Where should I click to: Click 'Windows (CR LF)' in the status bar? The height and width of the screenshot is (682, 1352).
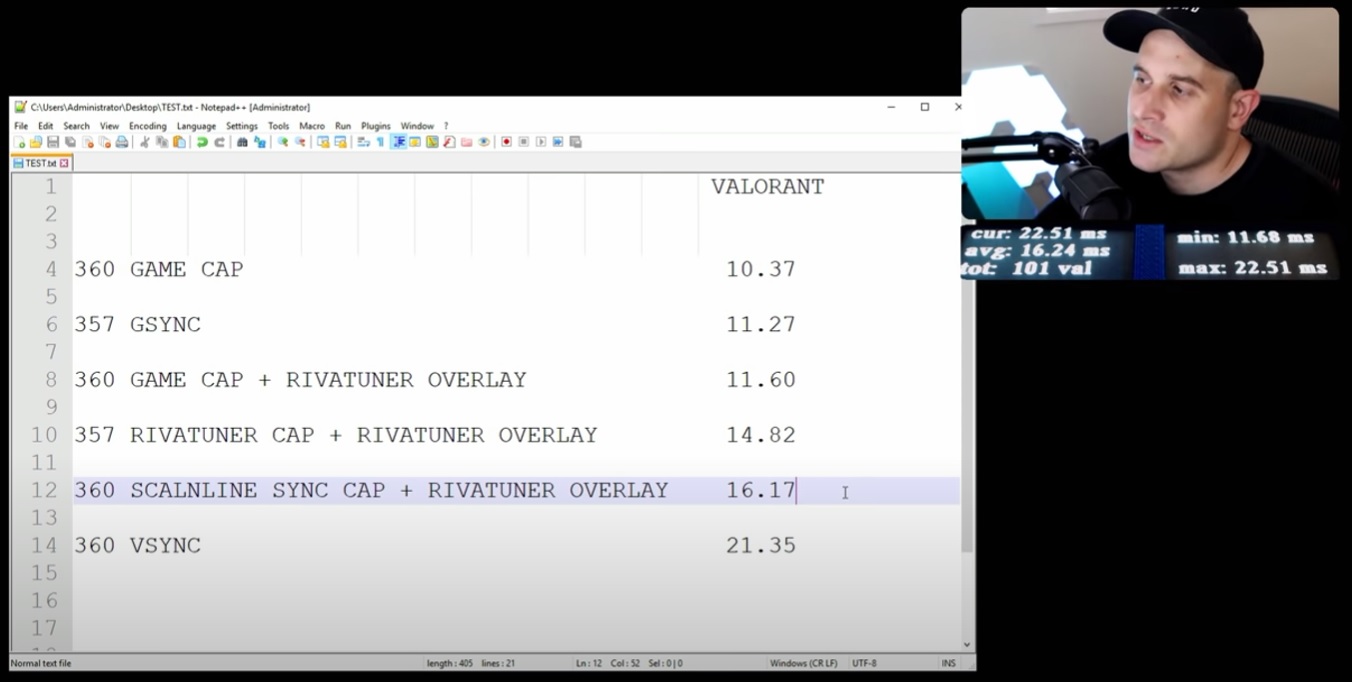click(x=803, y=663)
